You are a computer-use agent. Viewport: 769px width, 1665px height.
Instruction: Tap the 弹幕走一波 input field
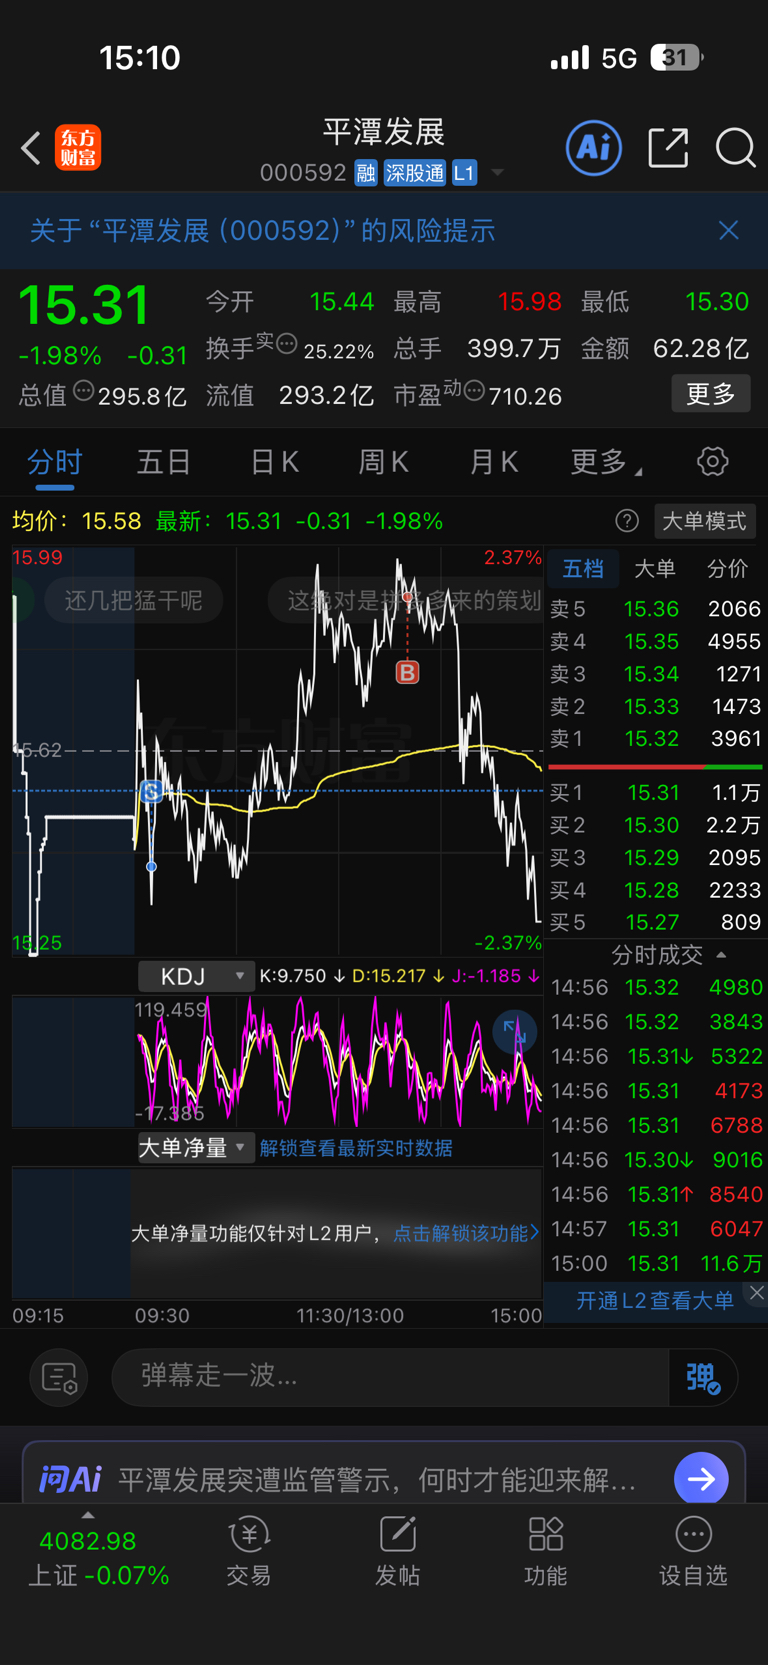[391, 1377]
